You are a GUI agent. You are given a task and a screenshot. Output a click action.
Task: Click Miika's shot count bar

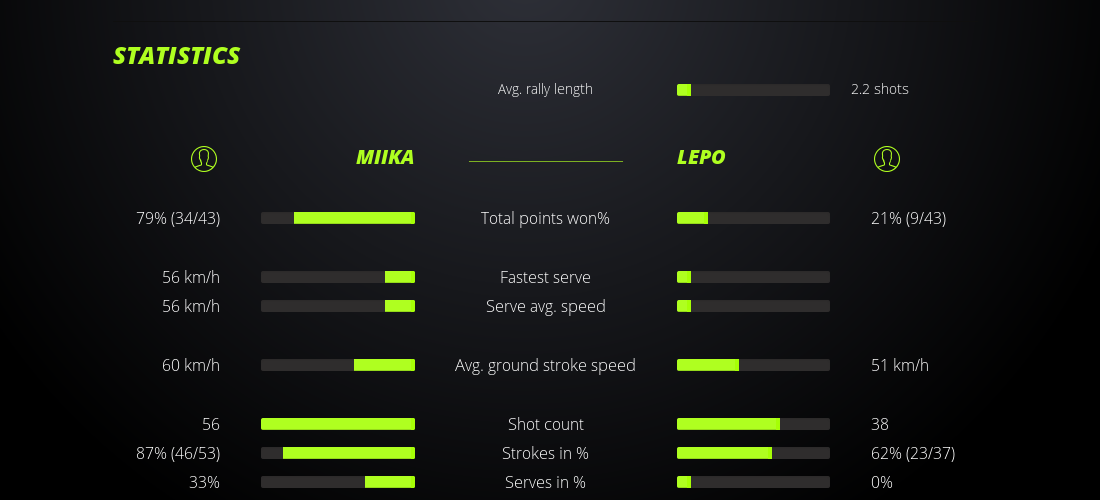(x=338, y=424)
